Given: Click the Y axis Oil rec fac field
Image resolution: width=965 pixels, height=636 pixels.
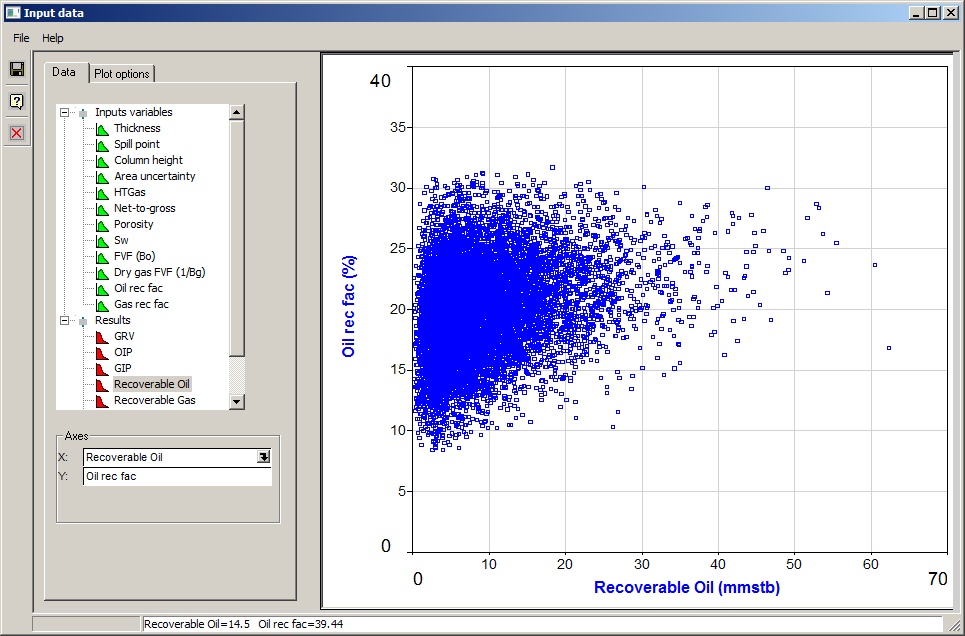Looking at the screenshot, I should tap(176, 477).
